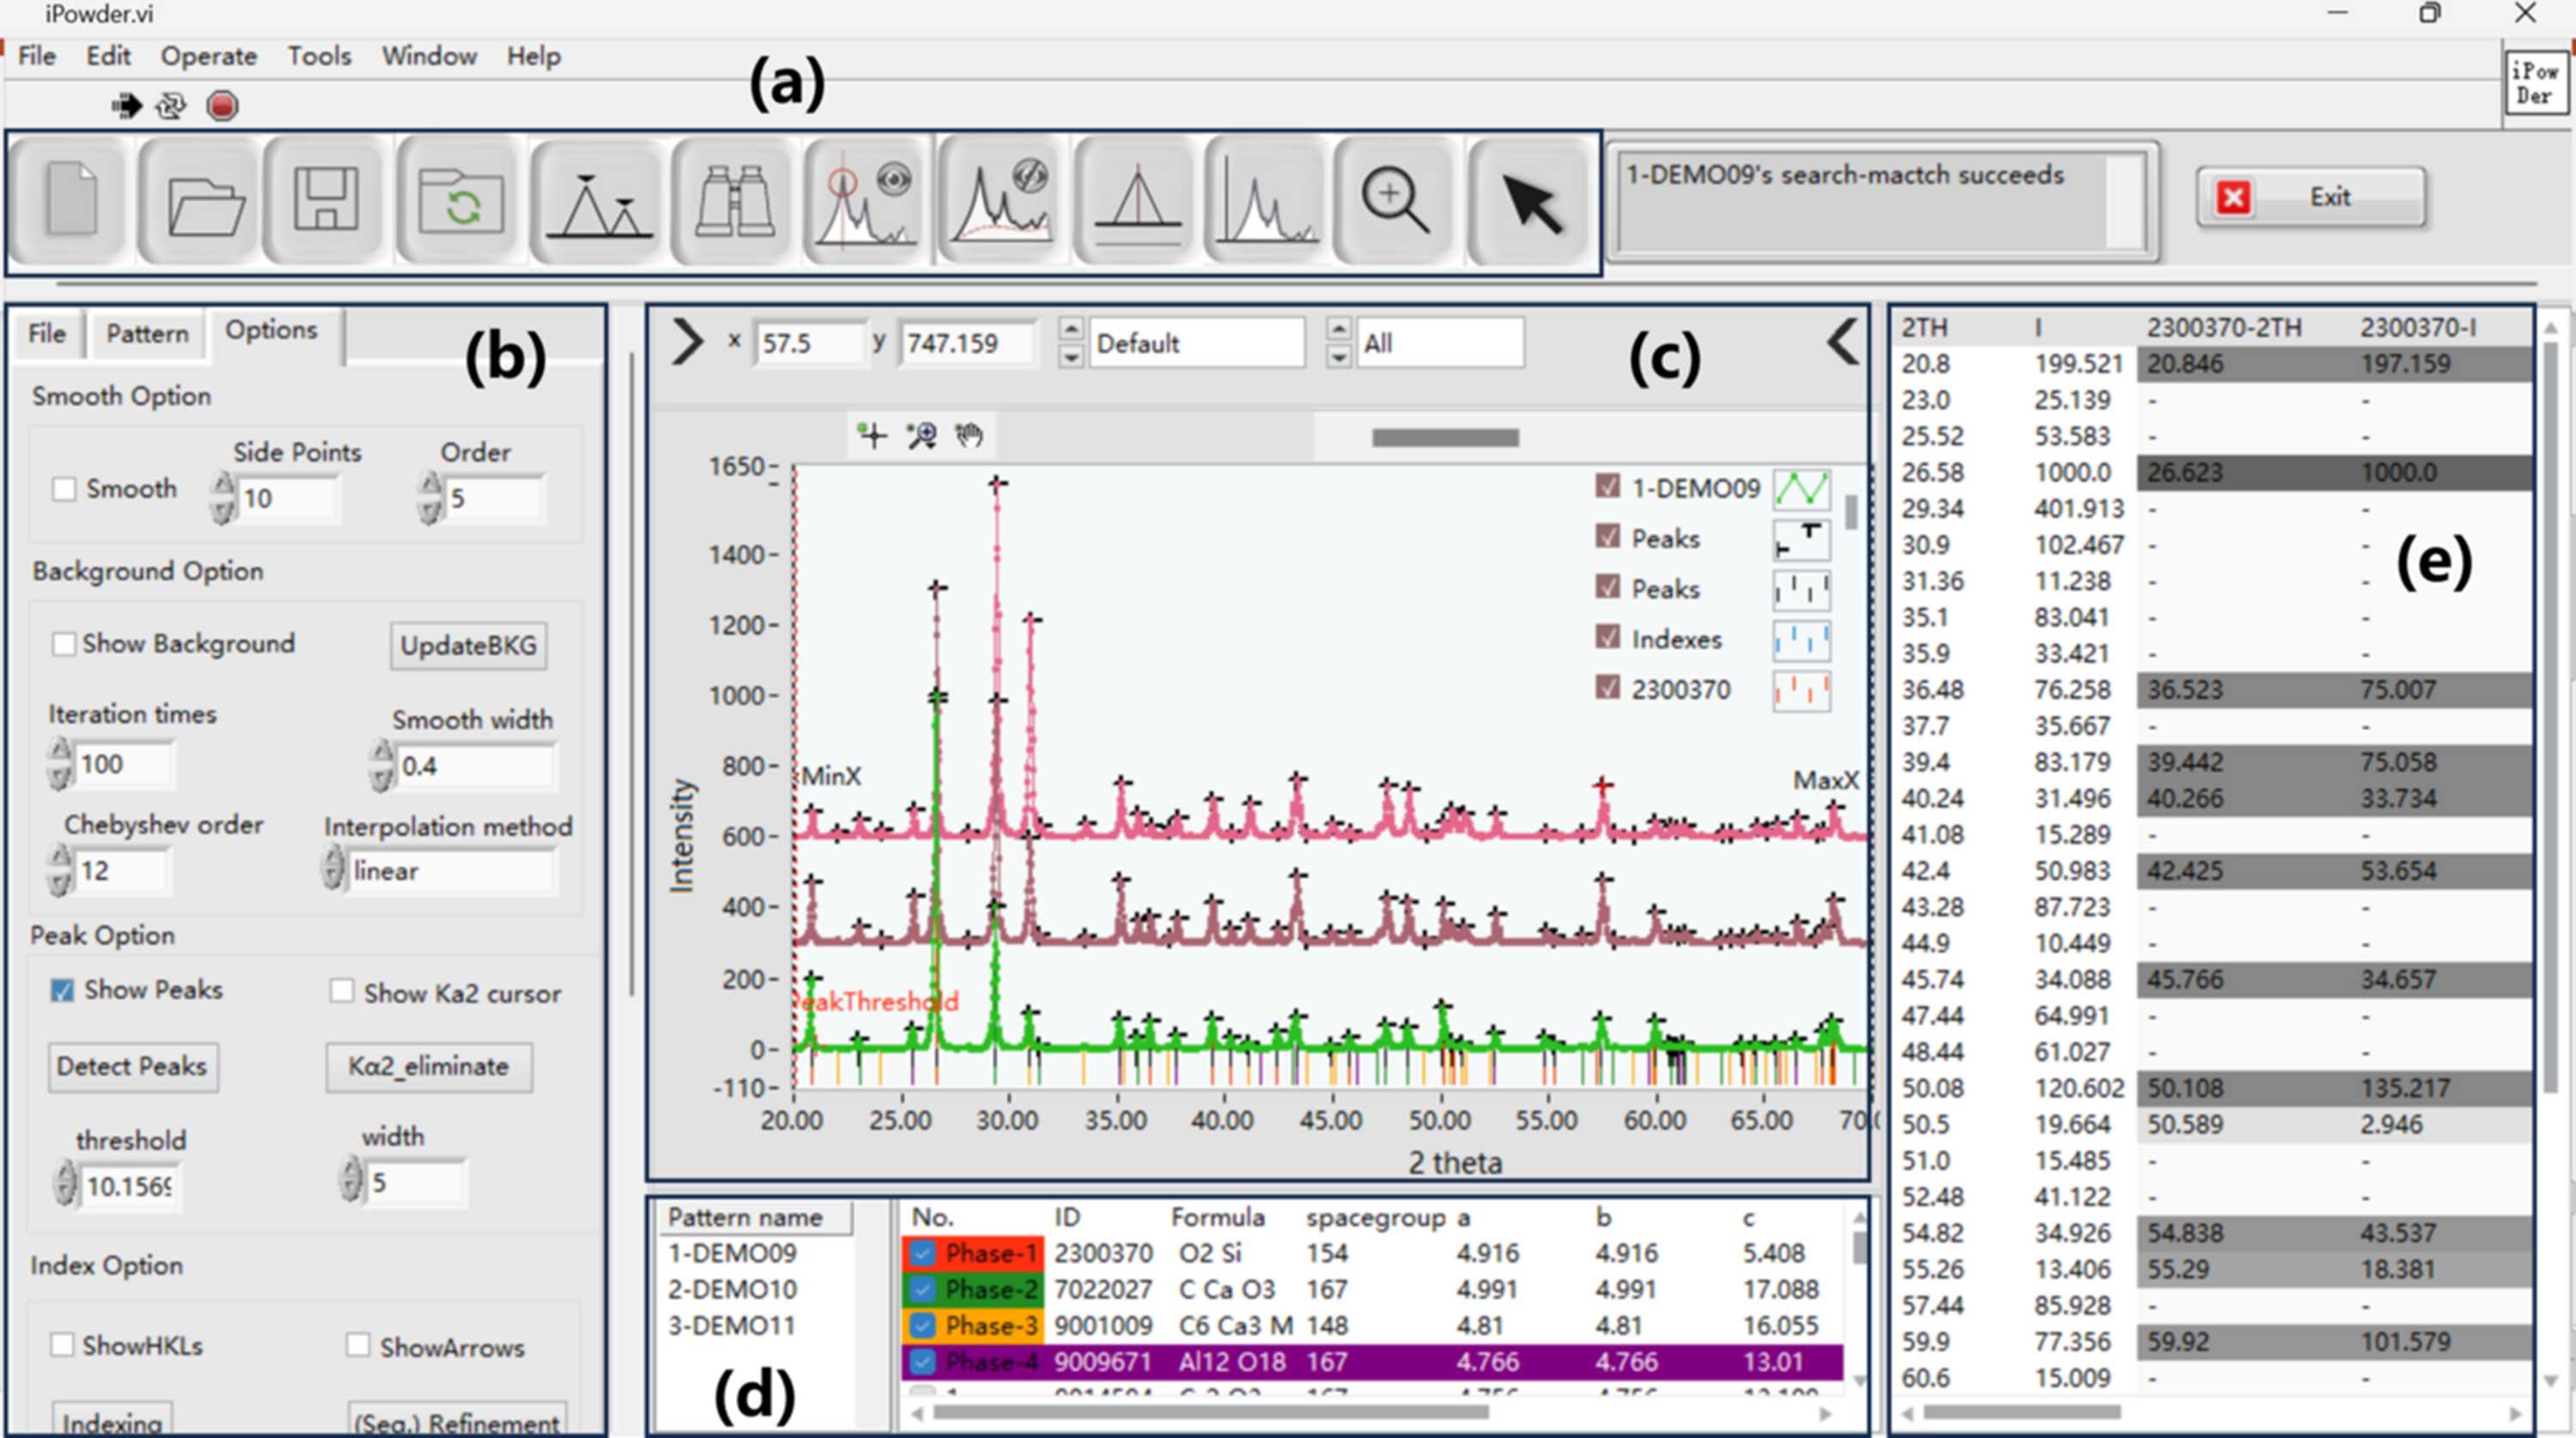The image size is (2576, 1438).
Task: Click the Exit button
Action: coord(2311,197)
